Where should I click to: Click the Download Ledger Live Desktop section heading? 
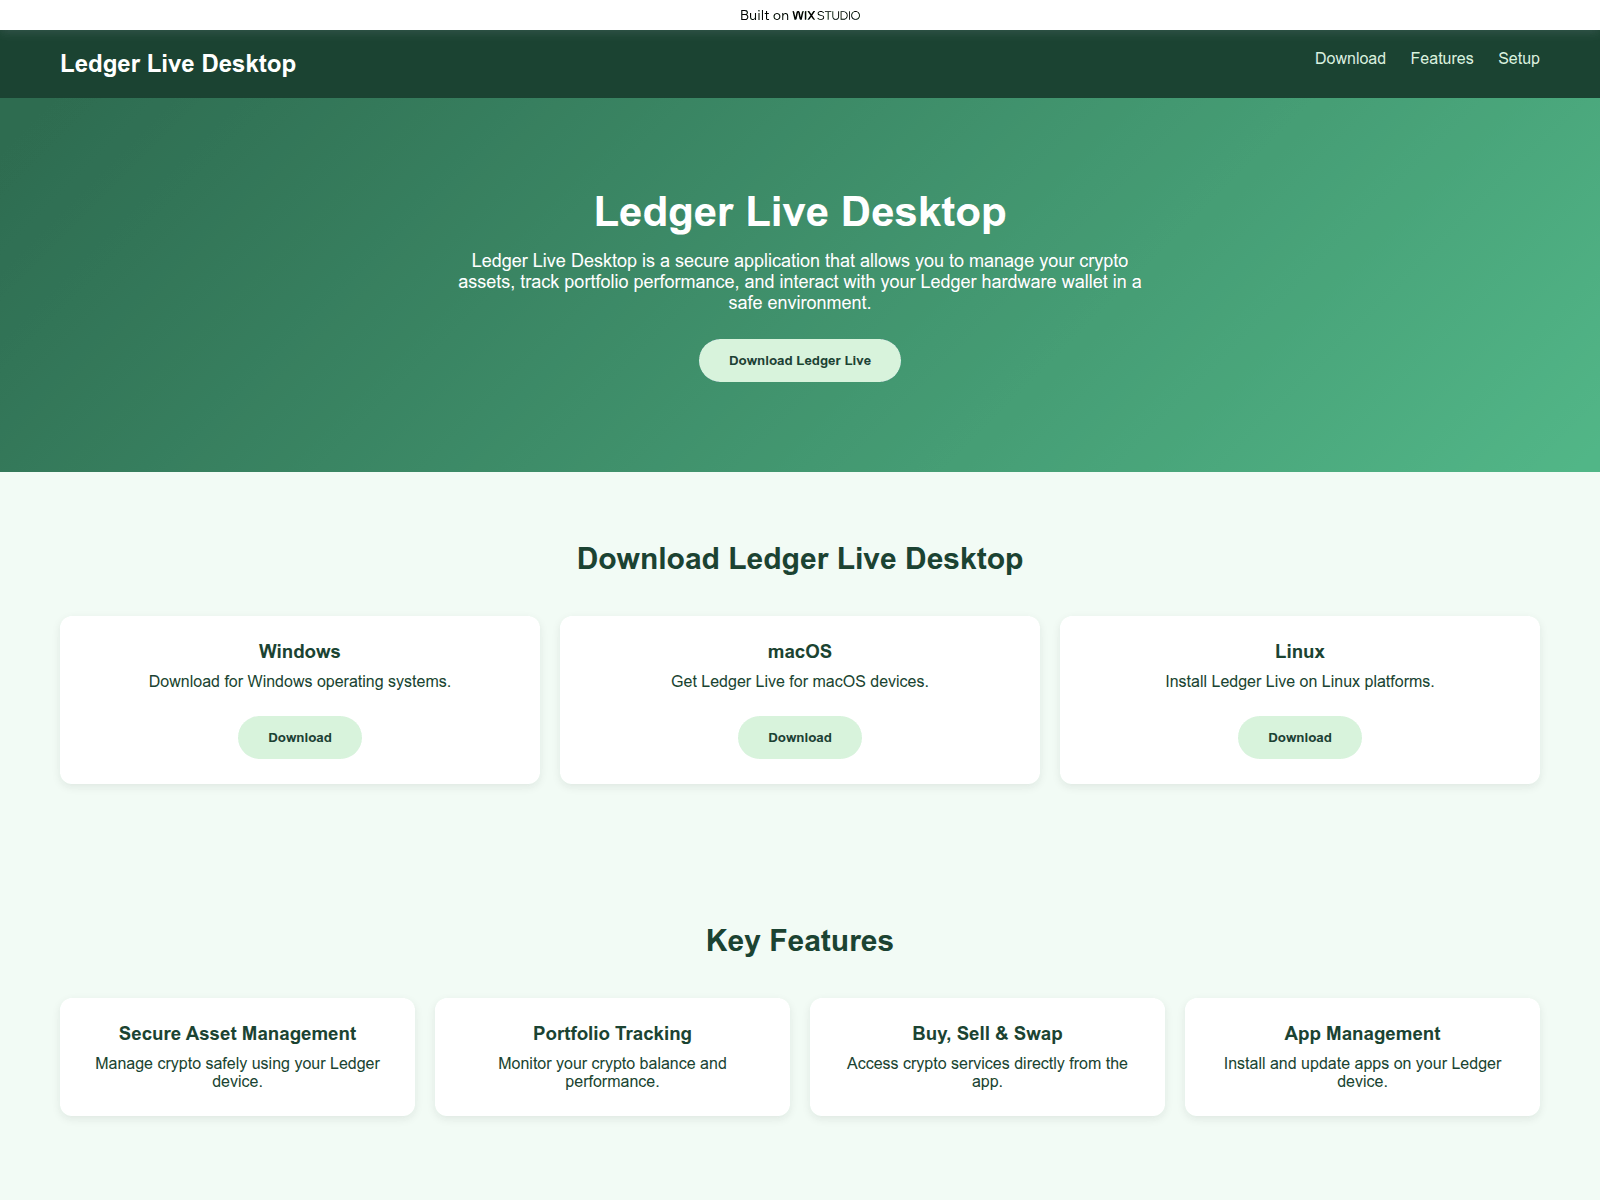(x=800, y=558)
